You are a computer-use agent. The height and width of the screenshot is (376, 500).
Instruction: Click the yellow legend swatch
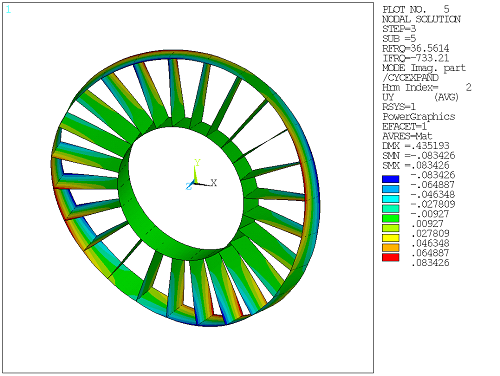point(390,238)
